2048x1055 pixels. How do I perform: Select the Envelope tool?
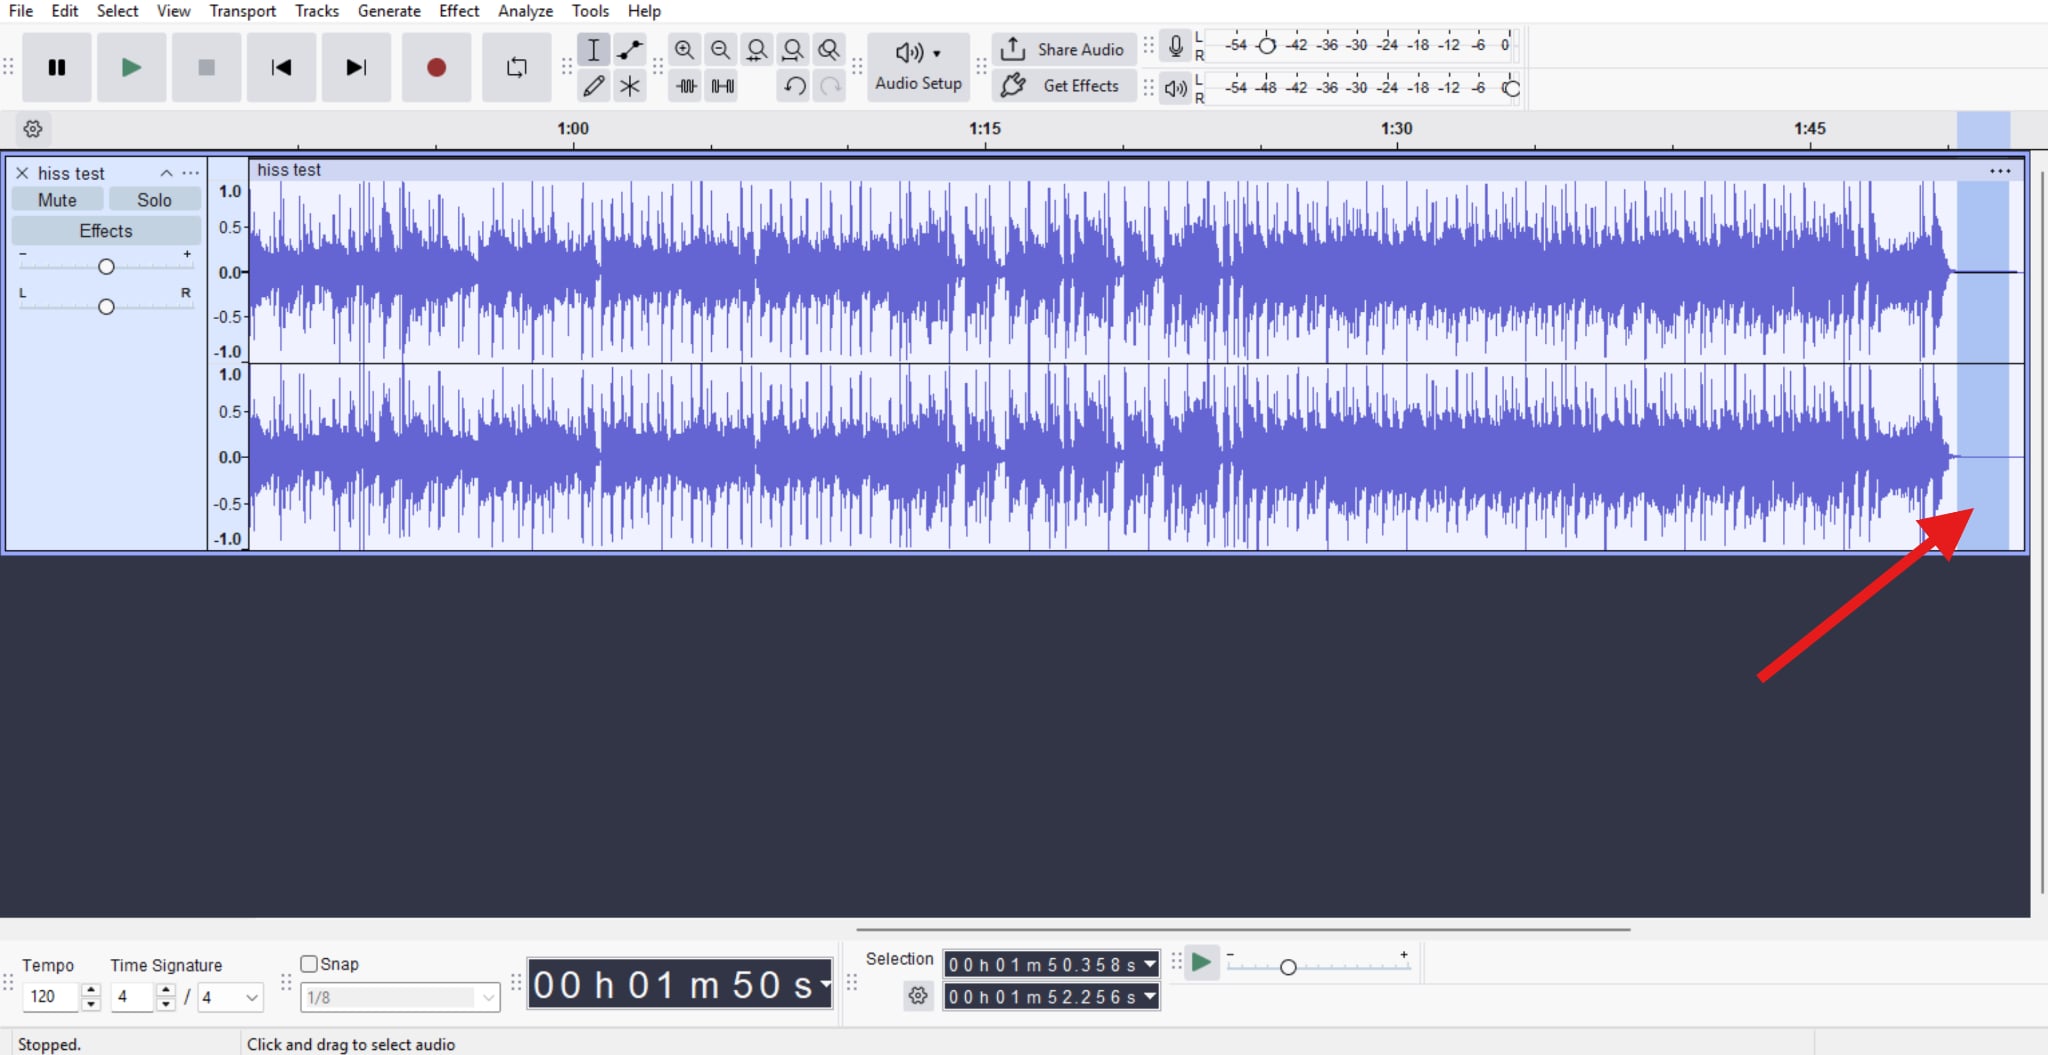pyautogui.click(x=629, y=49)
